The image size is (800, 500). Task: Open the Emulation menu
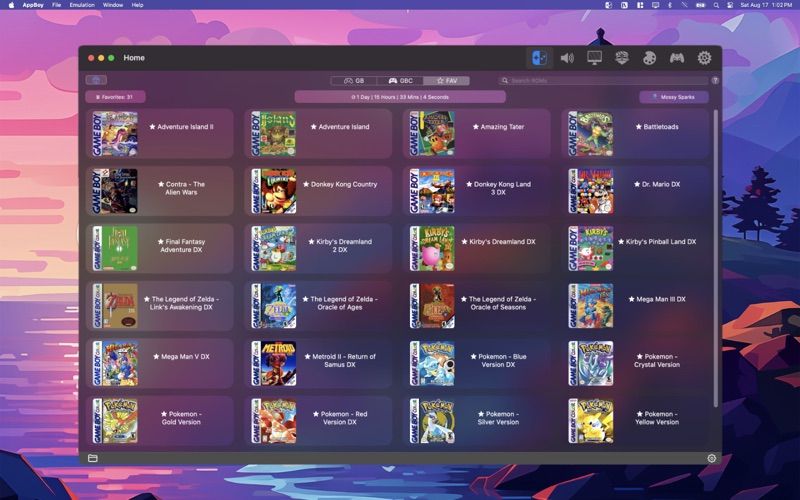[82, 5]
